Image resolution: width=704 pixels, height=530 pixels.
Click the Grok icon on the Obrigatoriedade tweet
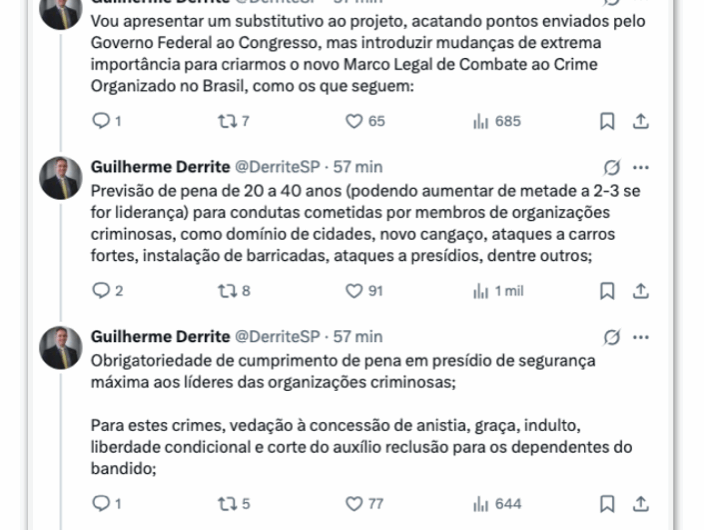(612, 337)
